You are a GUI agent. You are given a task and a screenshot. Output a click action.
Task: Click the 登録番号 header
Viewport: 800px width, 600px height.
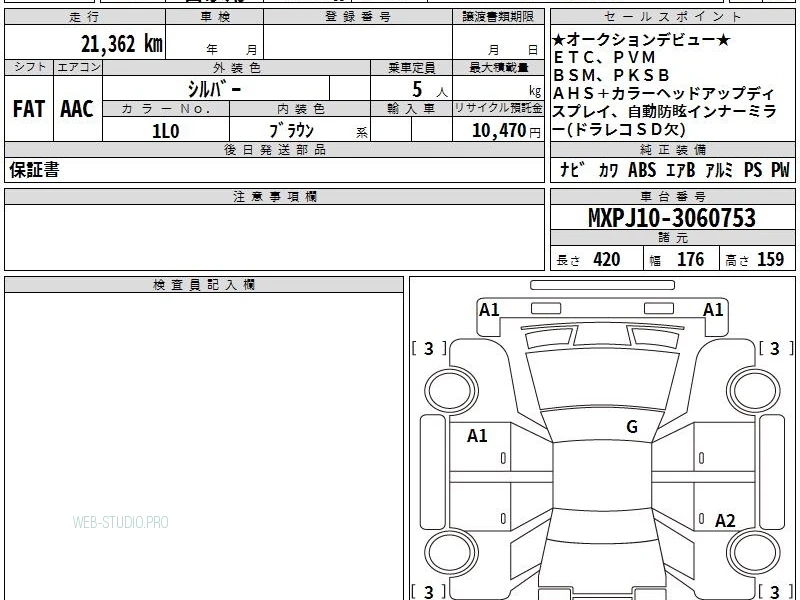358,17
